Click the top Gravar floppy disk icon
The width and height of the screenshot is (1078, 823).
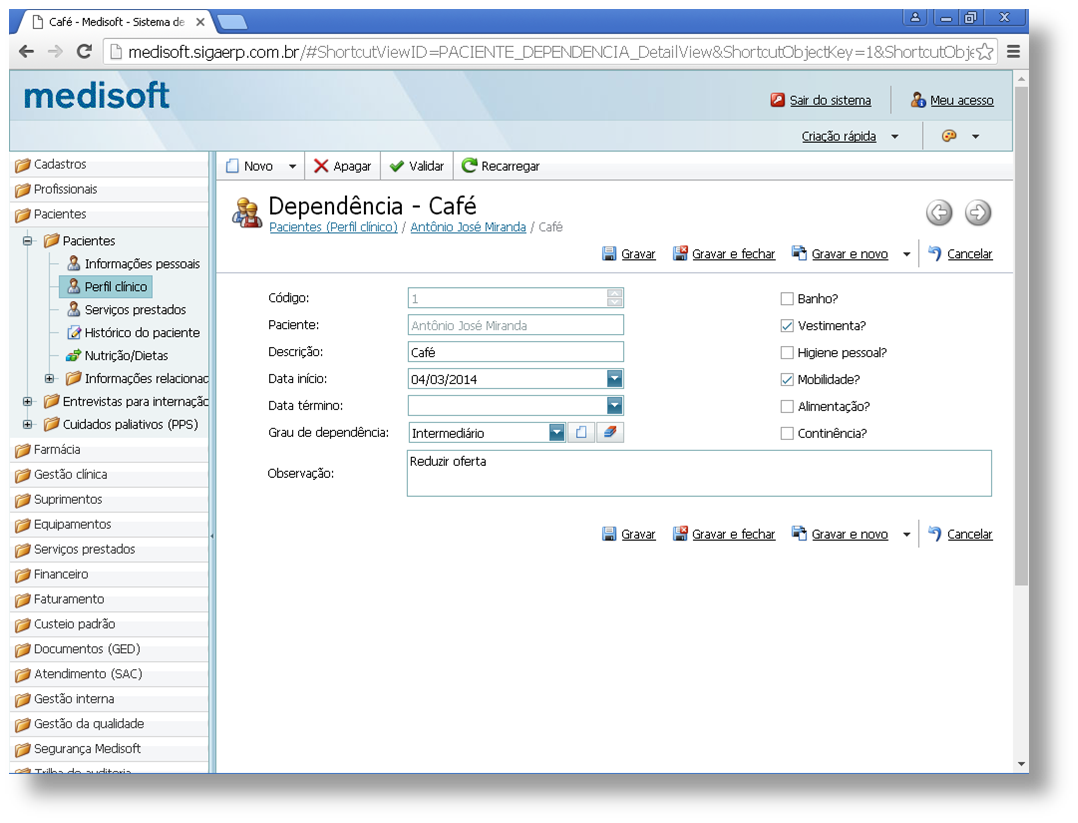[x=609, y=254]
